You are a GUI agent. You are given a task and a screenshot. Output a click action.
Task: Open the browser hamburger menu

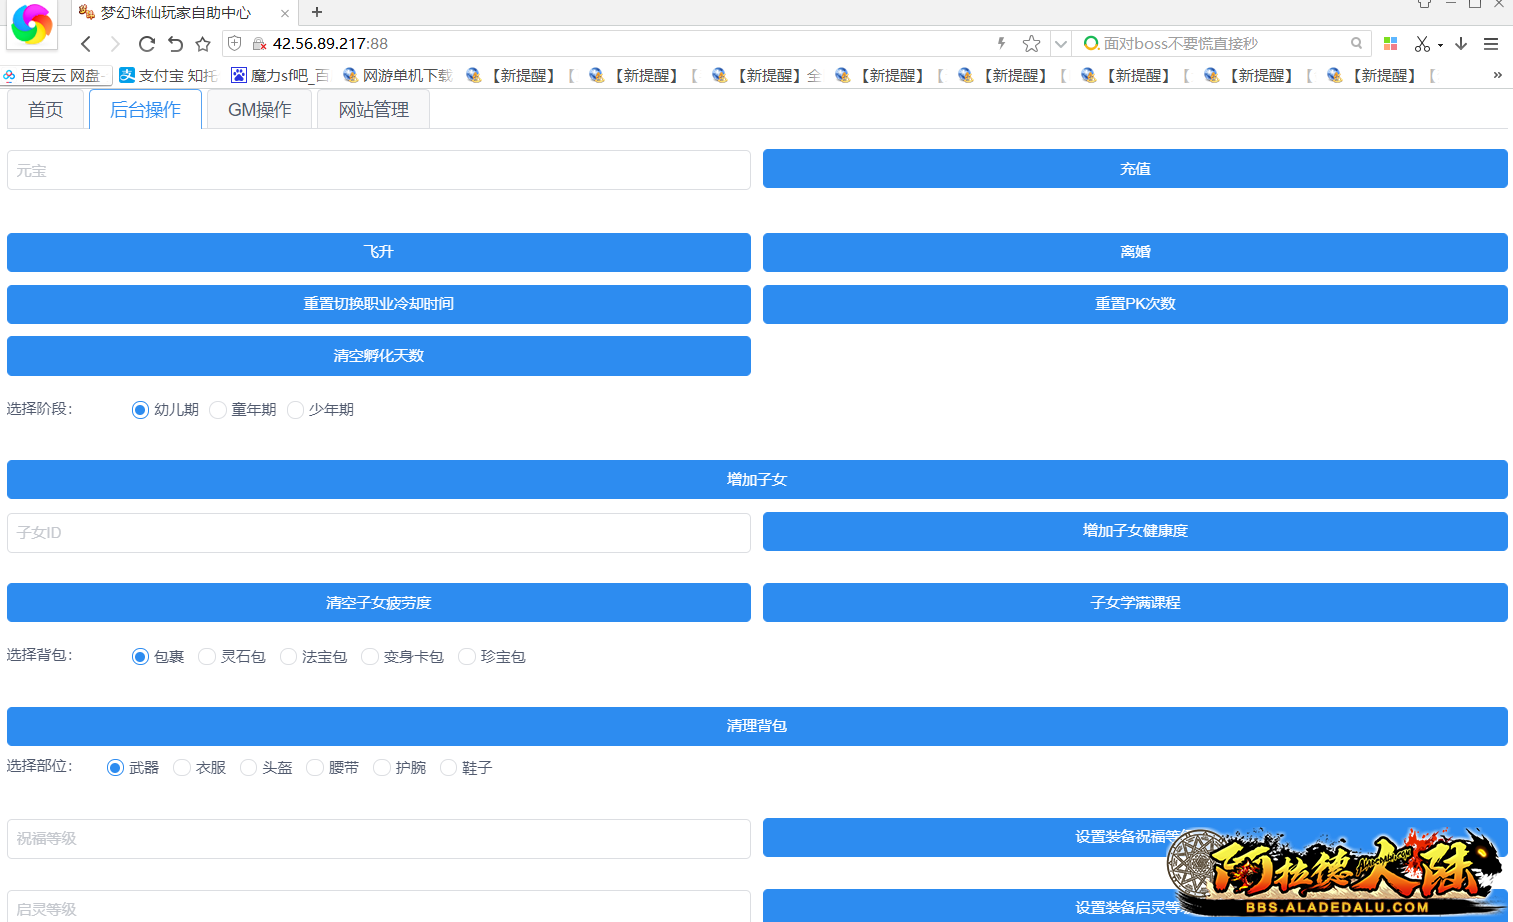[1491, 43]
